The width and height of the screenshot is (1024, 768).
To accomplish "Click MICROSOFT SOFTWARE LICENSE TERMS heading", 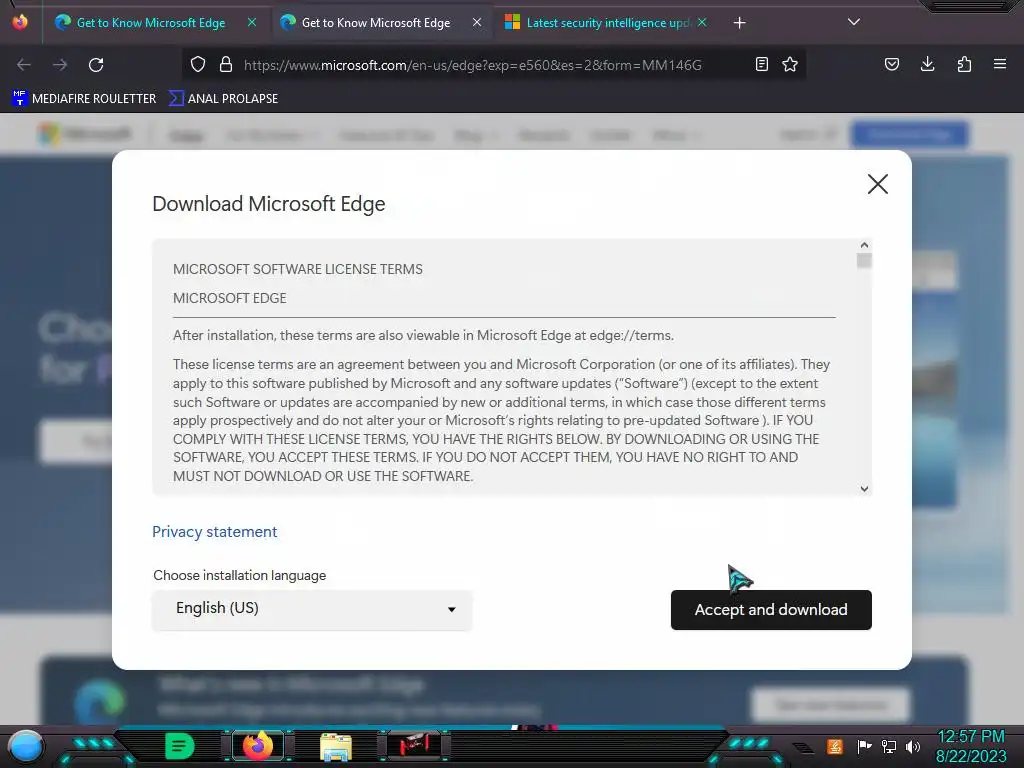I will 298,269.
